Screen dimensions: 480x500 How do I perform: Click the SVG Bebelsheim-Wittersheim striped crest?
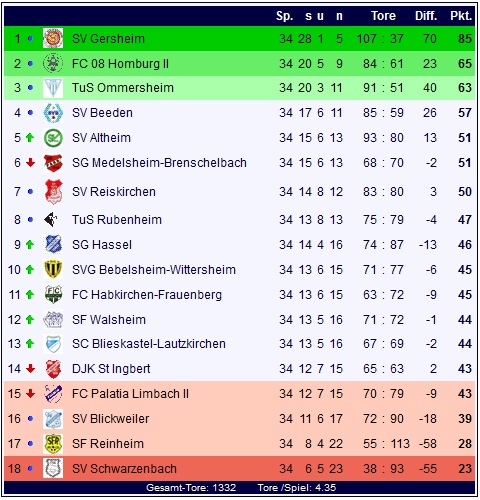click(53, 269)
